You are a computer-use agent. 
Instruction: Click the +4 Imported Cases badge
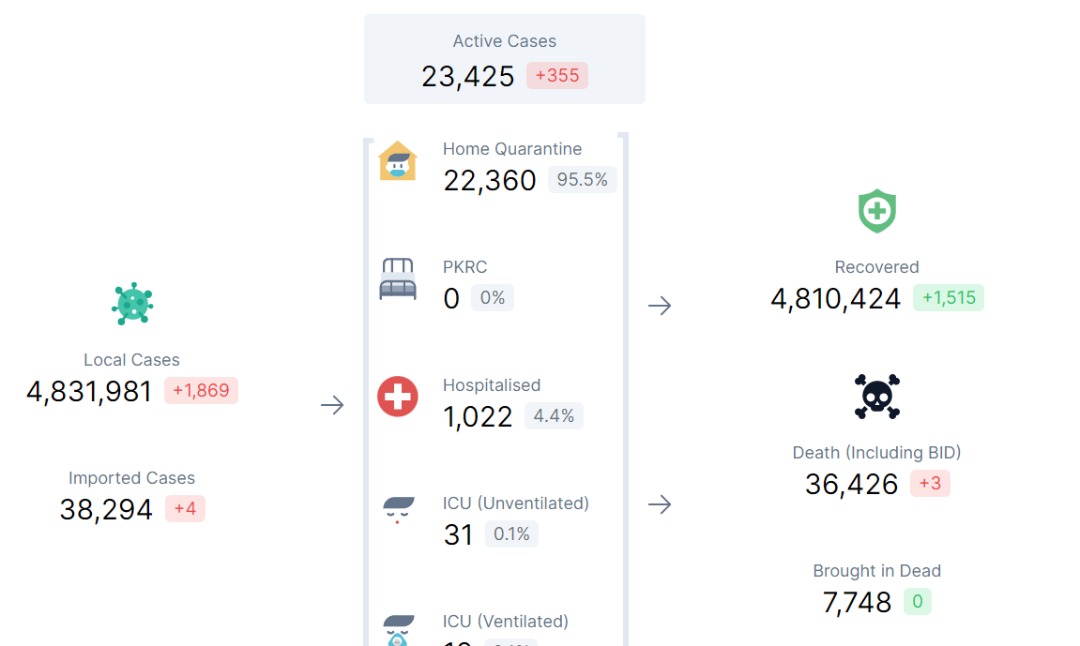pyautogui.click(x=185, y=509)
